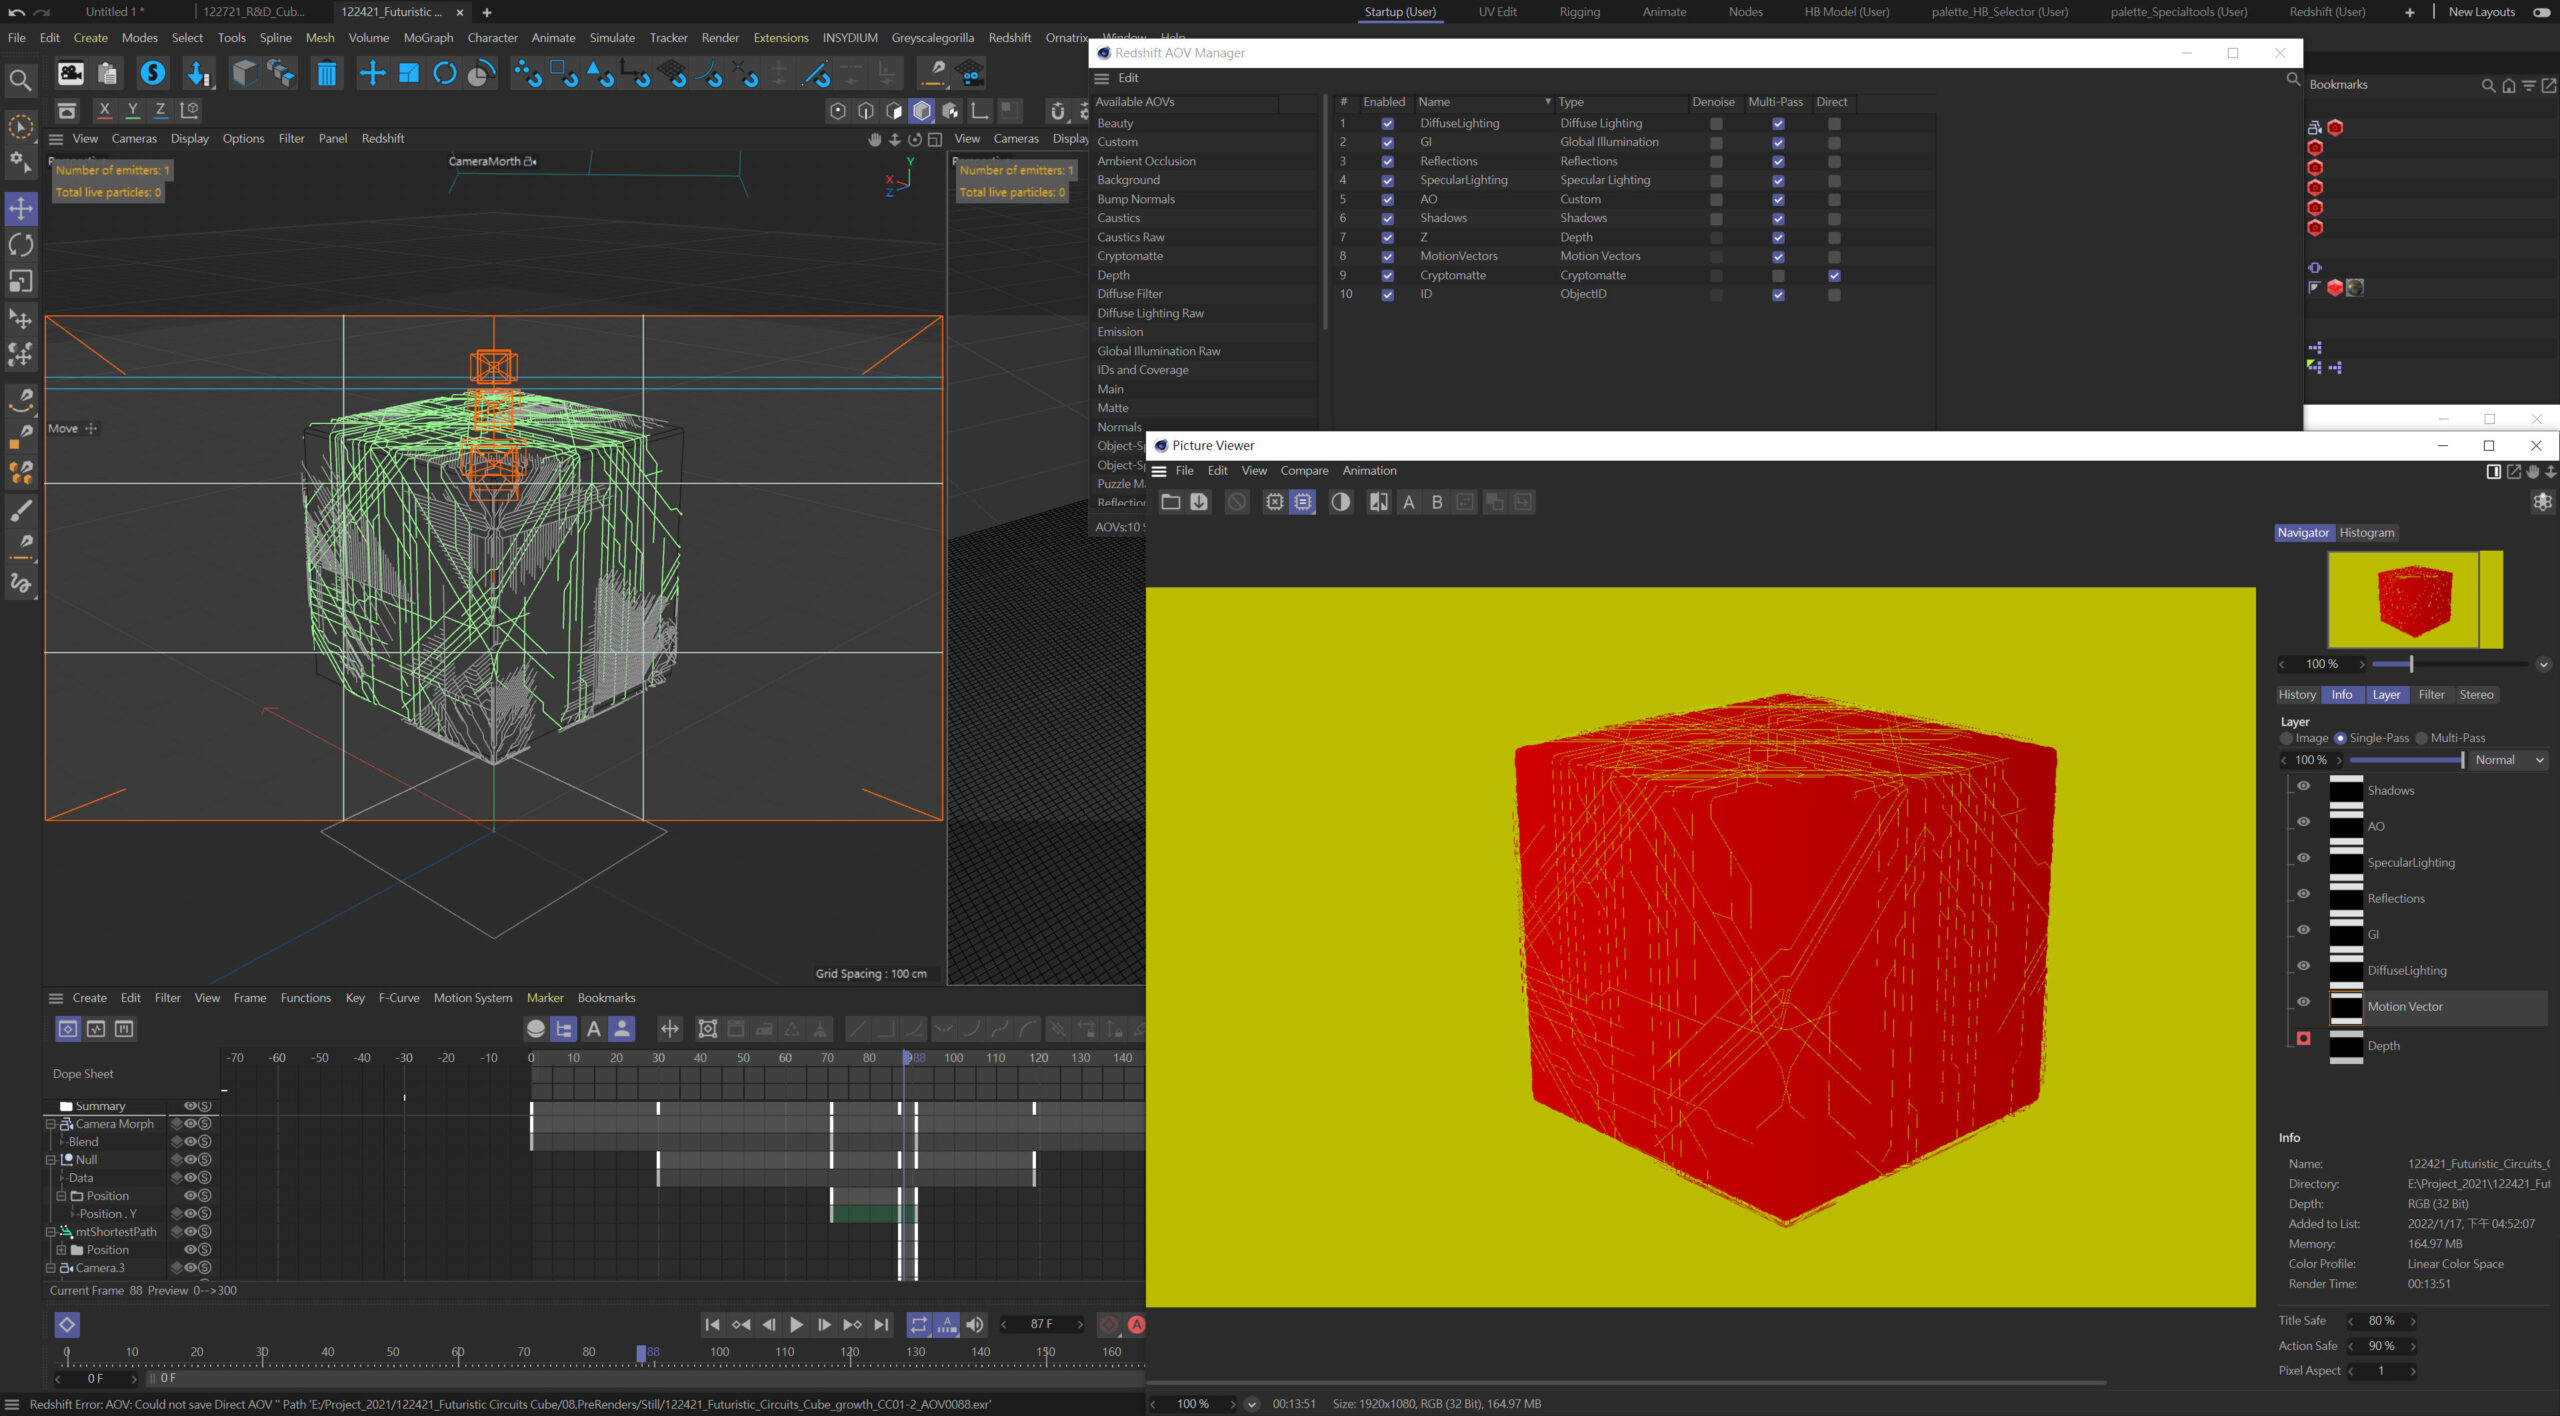Collapse the Camera Morph track

click(51, 1124)
